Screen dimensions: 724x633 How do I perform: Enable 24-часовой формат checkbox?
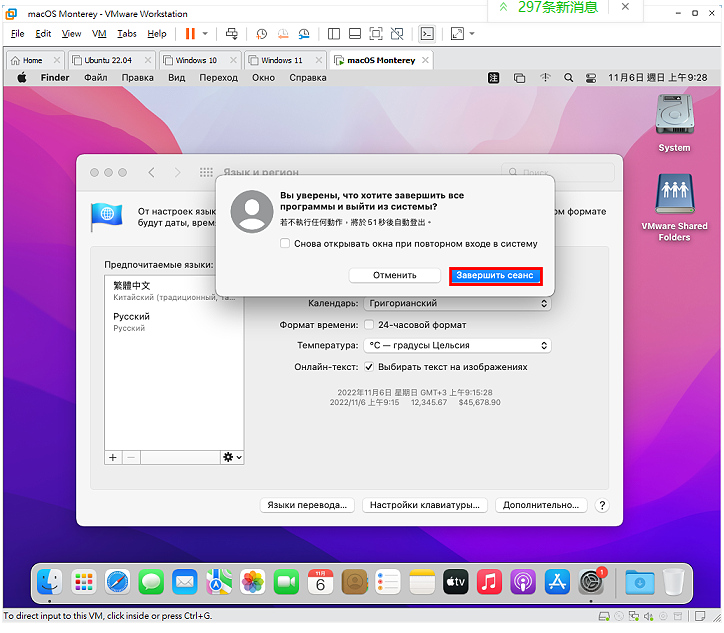(369, 325)
